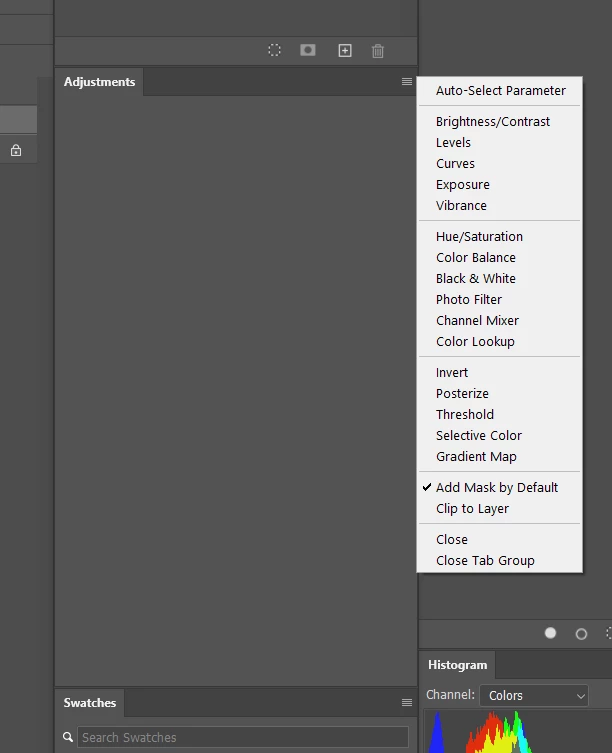
Task: Click the save selection as channel icon
Action: click(x=308, y=50)
